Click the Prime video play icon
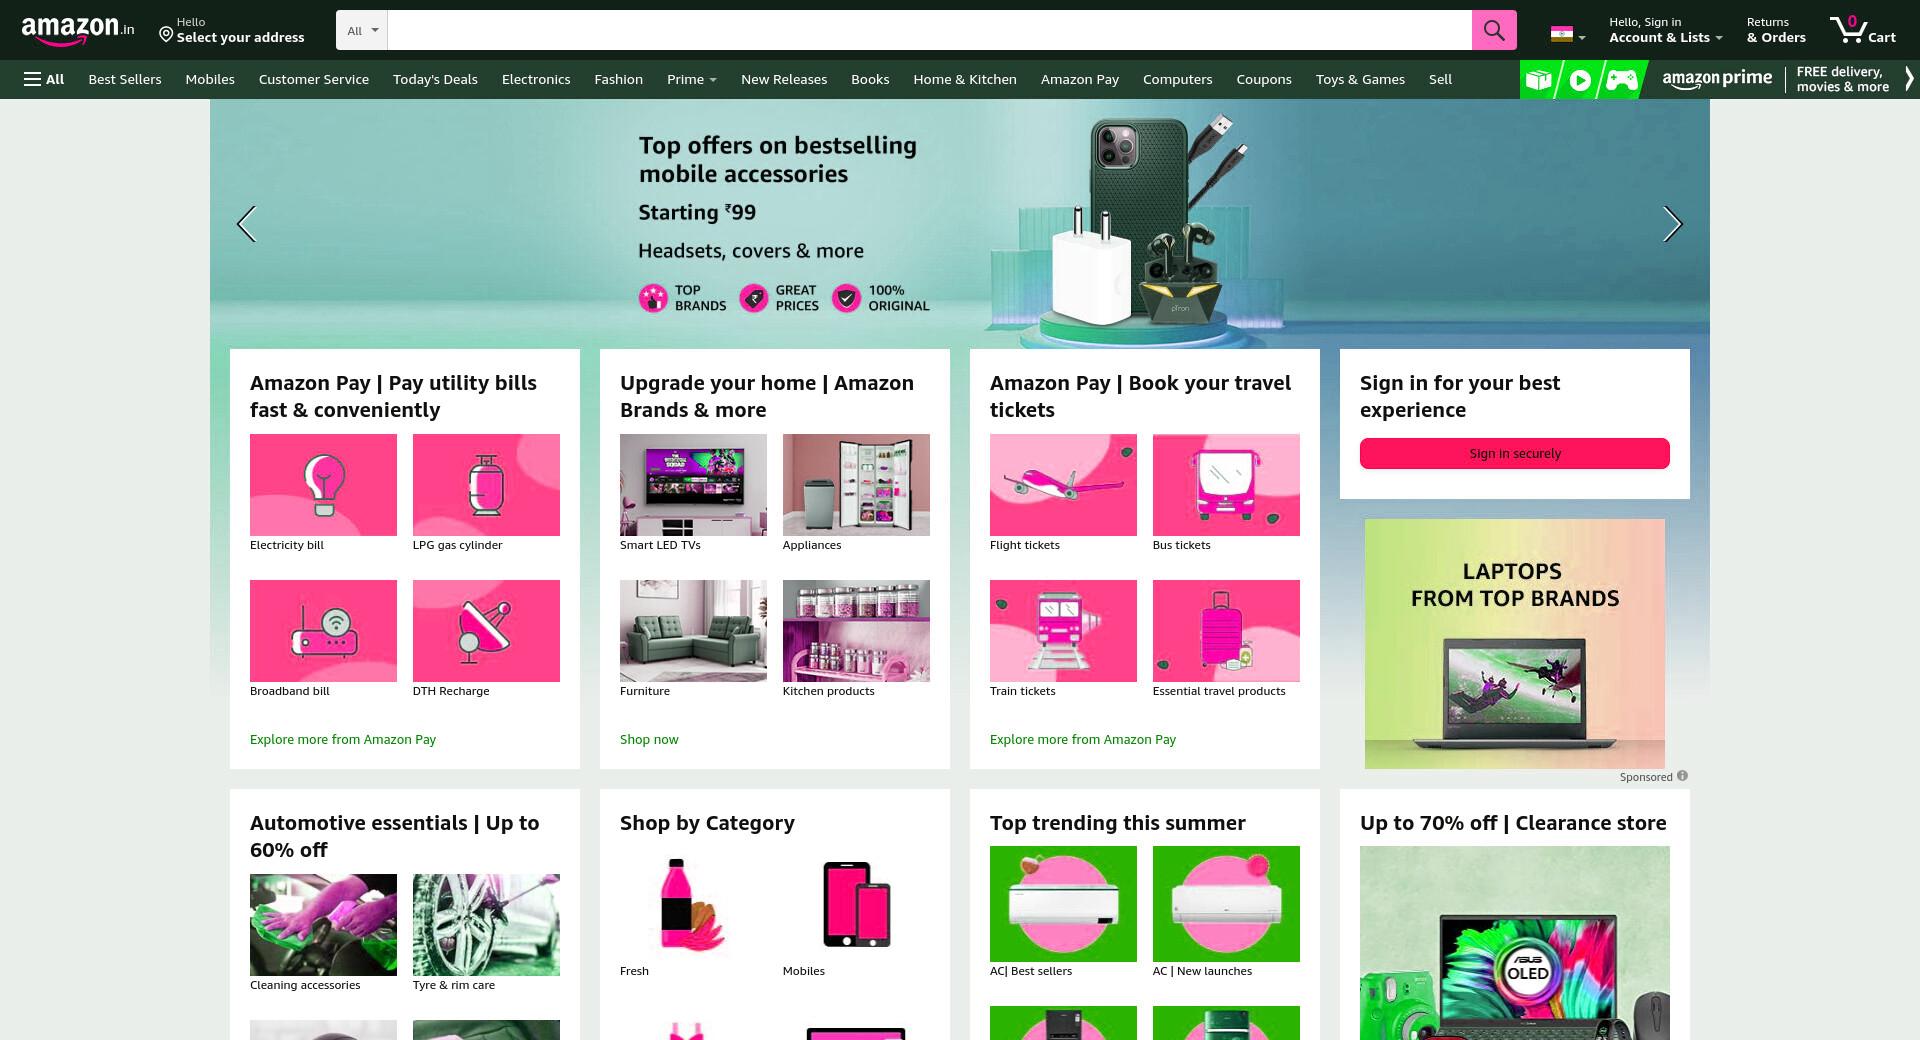 click(x=1580, y=79)
